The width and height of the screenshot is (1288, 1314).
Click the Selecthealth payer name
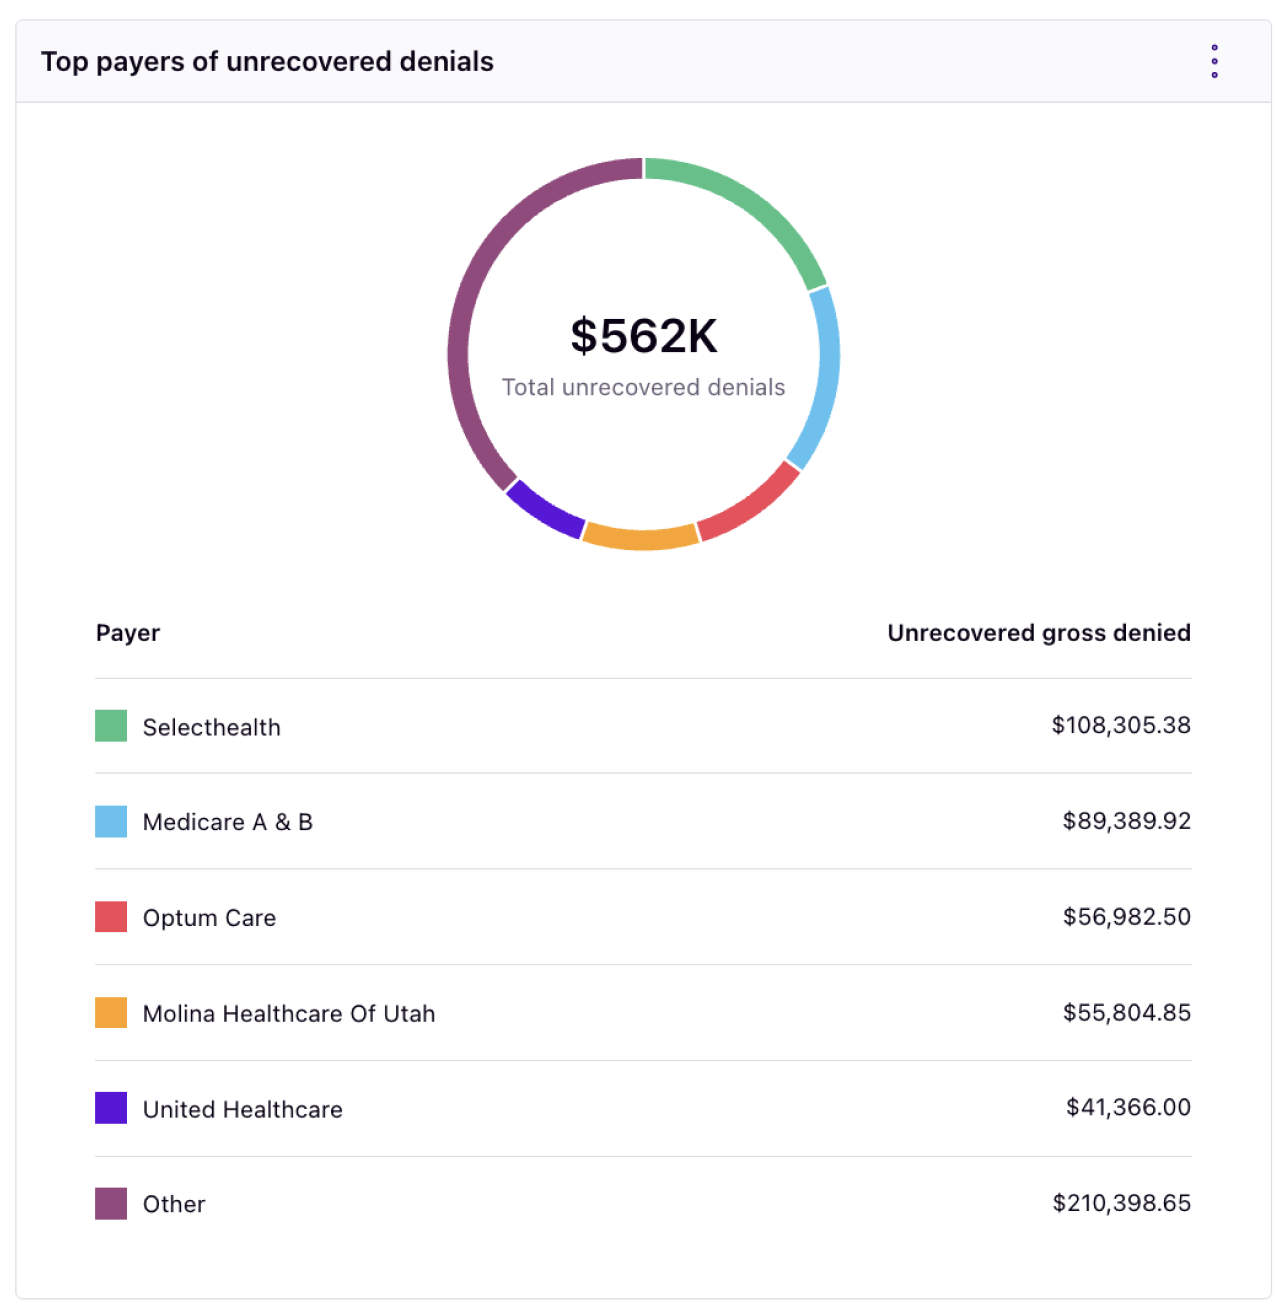click(x=212, y=727)
